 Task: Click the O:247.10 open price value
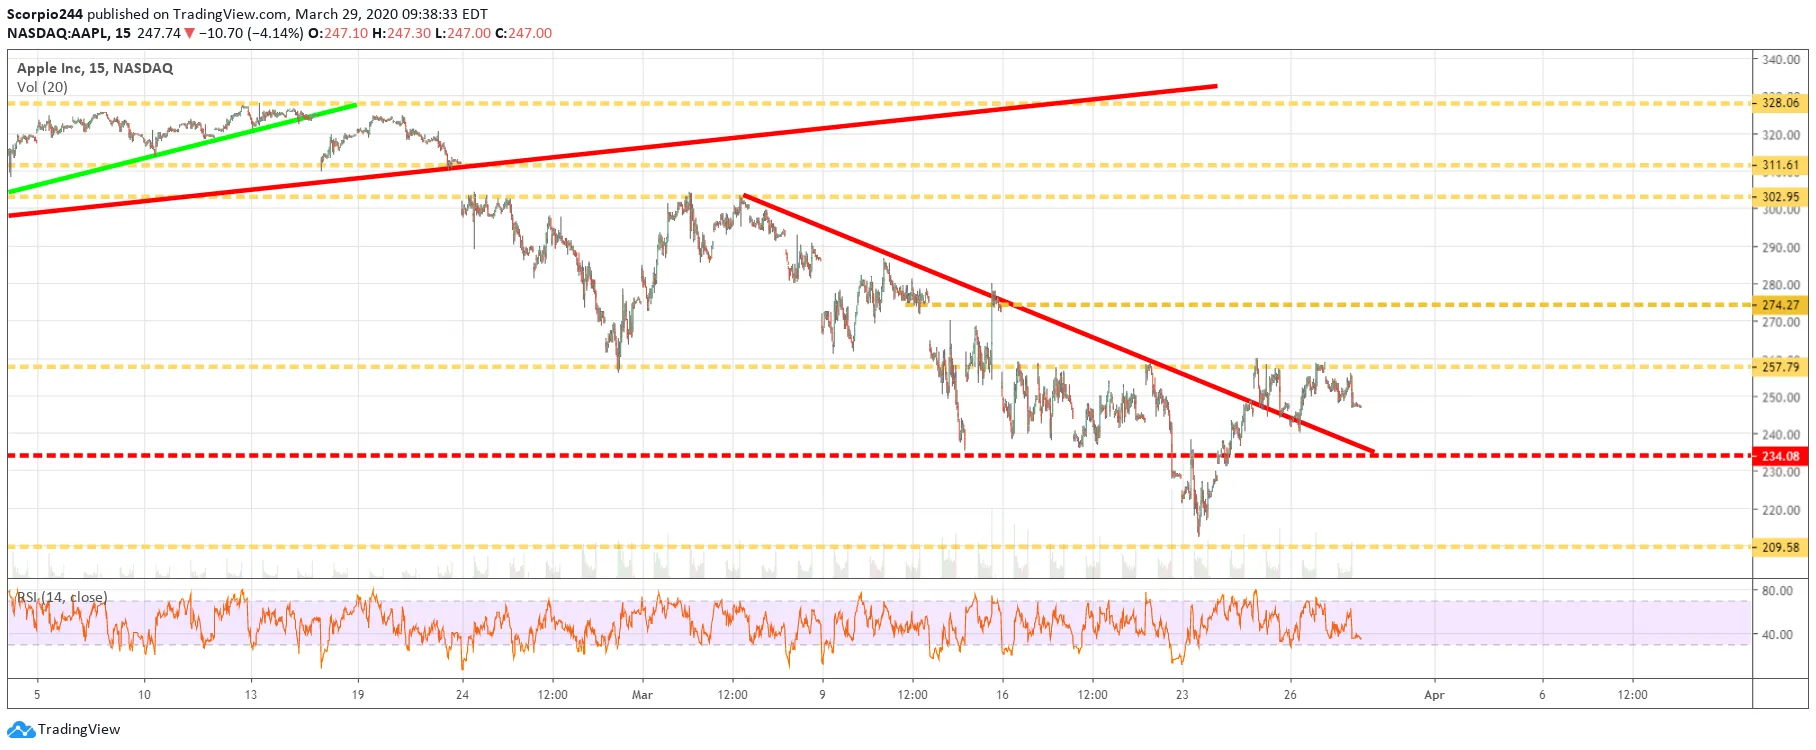338,33
